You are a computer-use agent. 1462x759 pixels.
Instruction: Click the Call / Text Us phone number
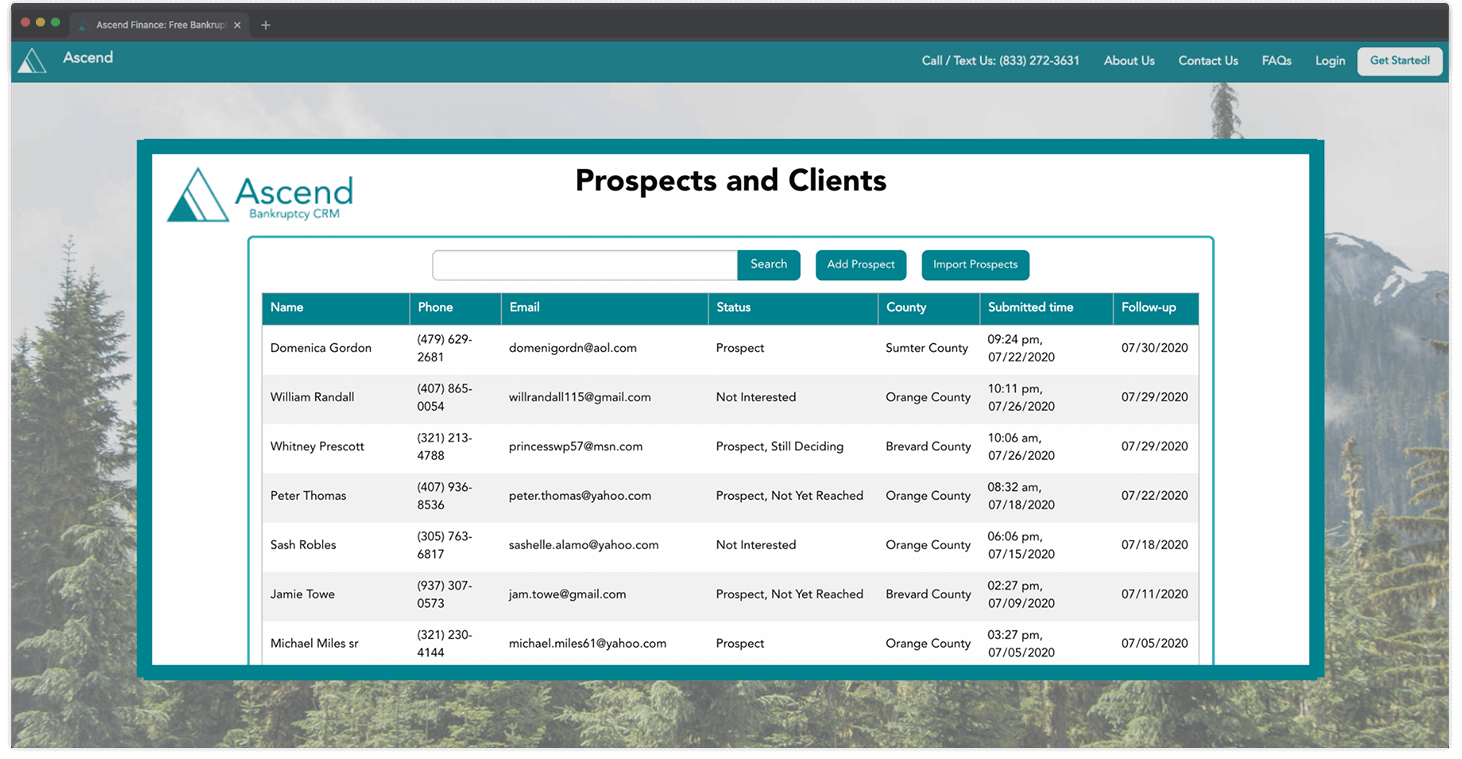coord(1000,60)
